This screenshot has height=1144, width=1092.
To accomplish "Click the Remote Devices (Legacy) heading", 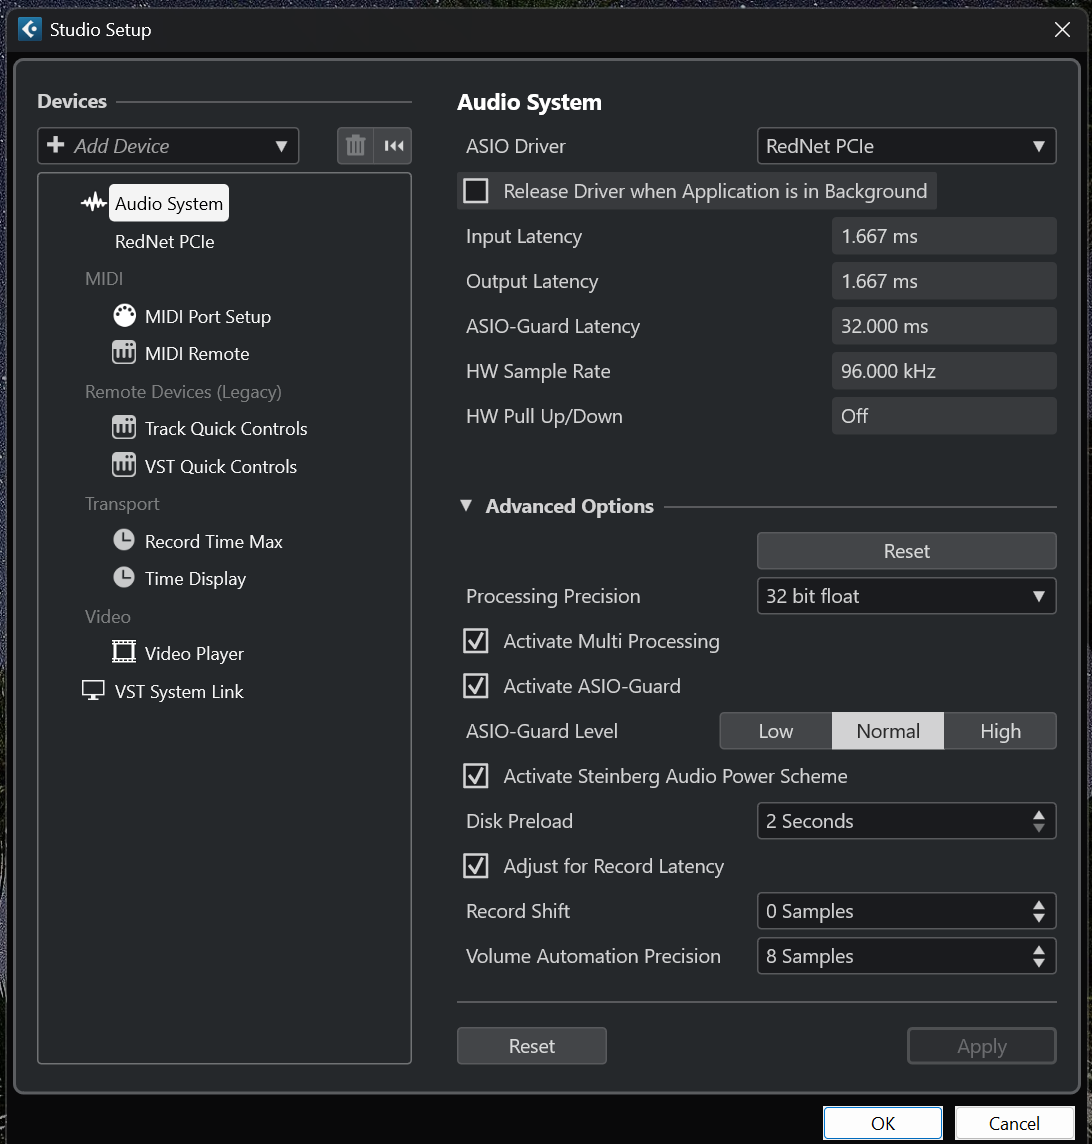I will click(x=183, y=392).
